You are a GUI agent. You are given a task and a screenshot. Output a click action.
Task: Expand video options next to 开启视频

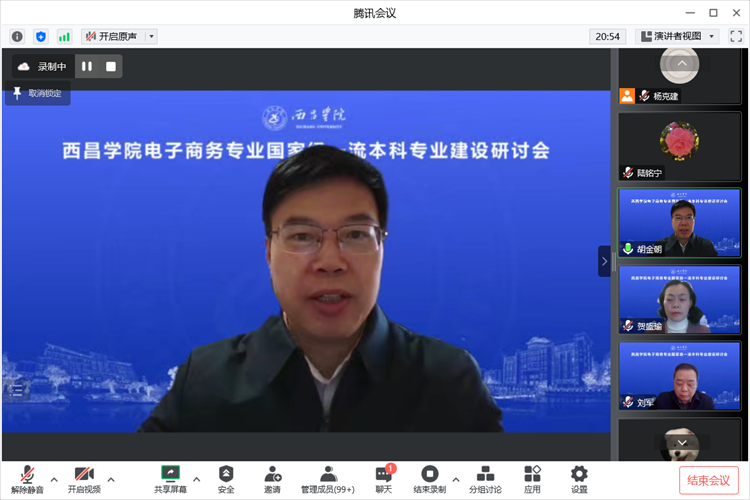111,479
